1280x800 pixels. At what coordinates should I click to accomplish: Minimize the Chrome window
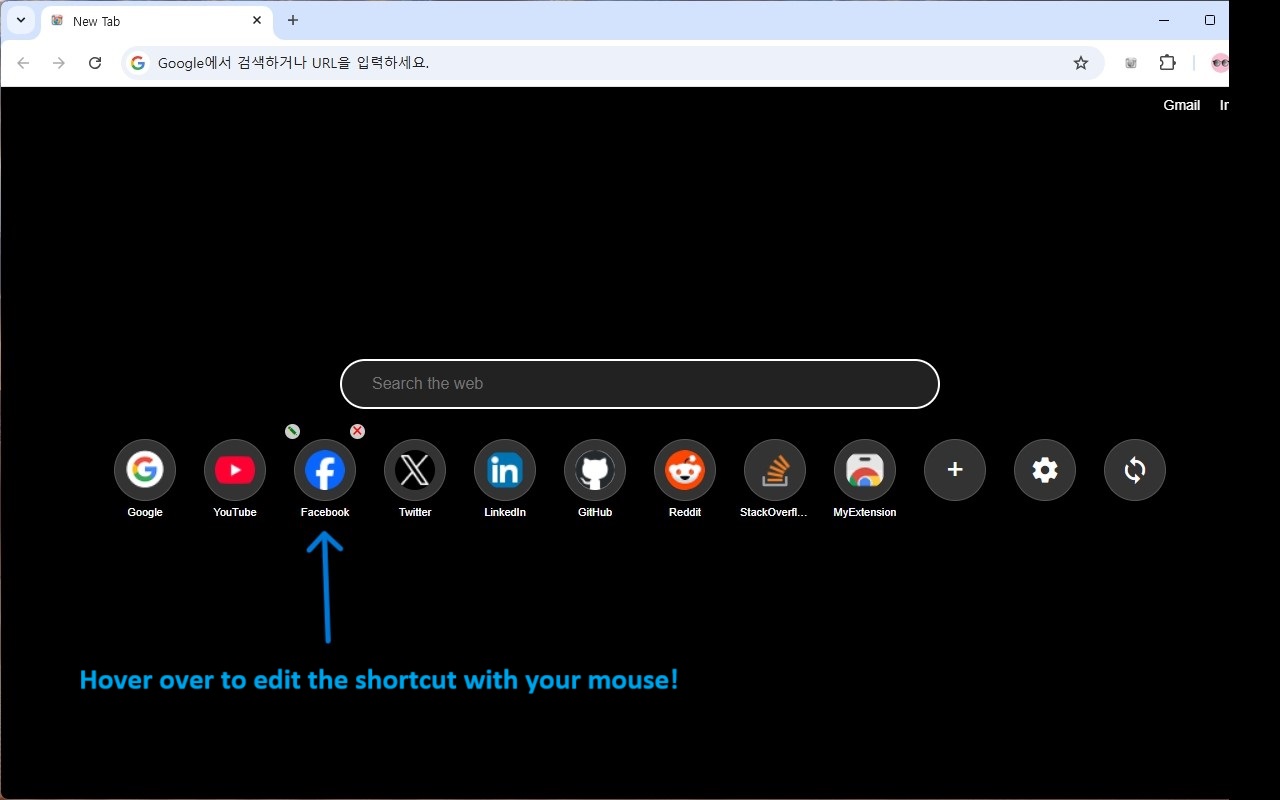(1164, 20)
